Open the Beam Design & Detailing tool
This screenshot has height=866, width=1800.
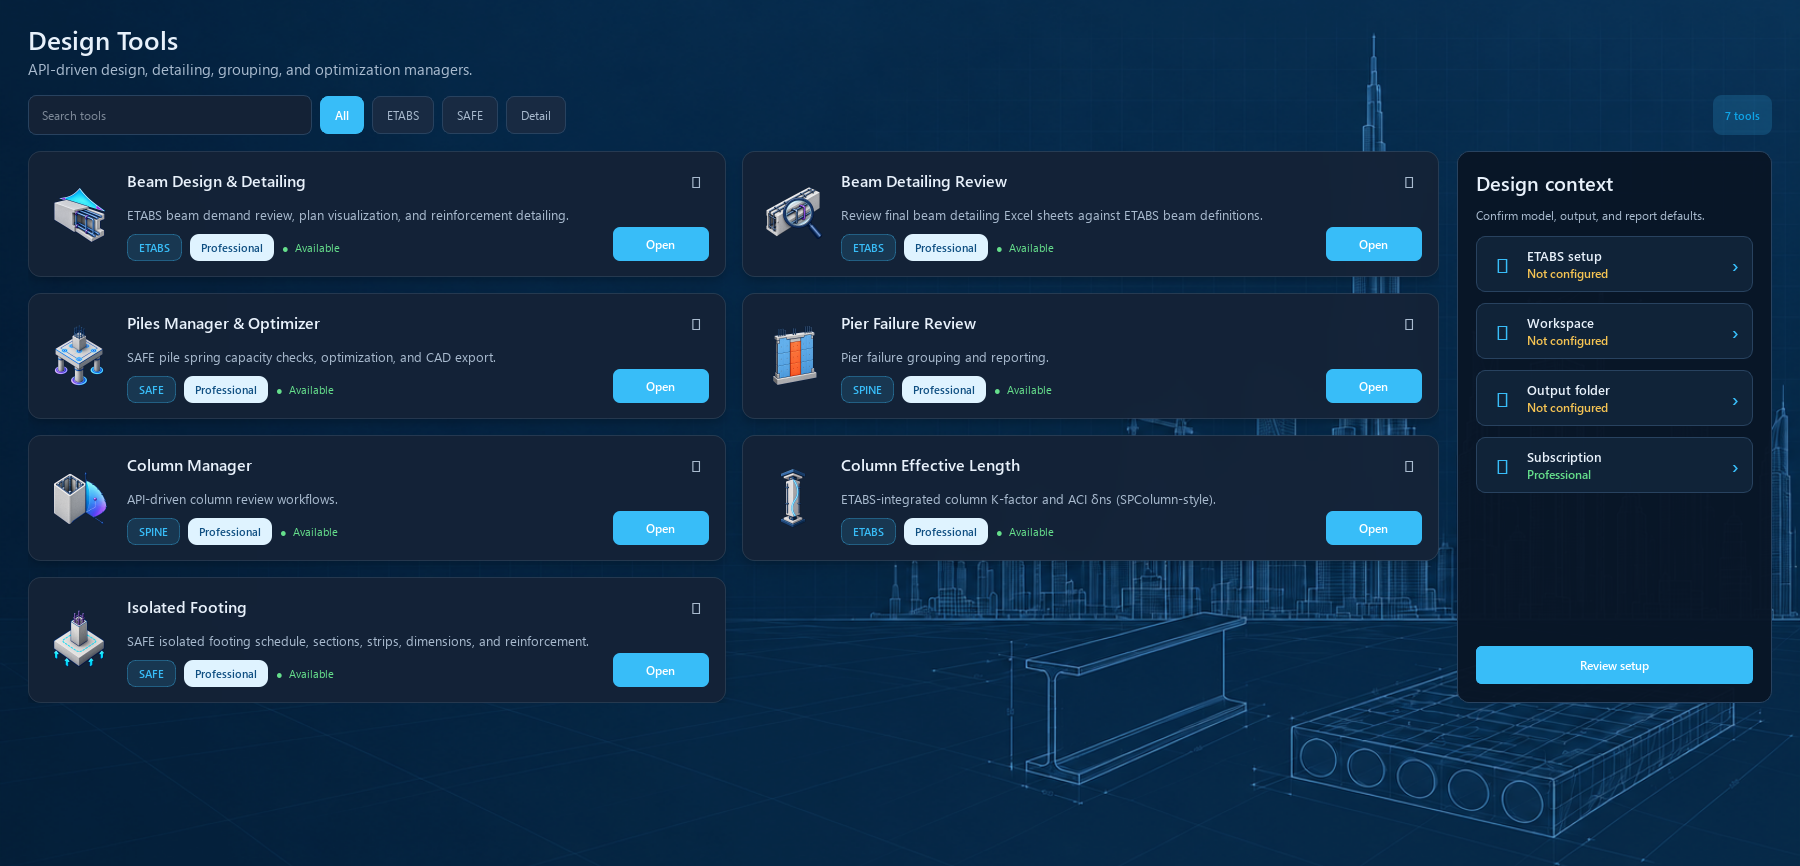tap(661, 244)
